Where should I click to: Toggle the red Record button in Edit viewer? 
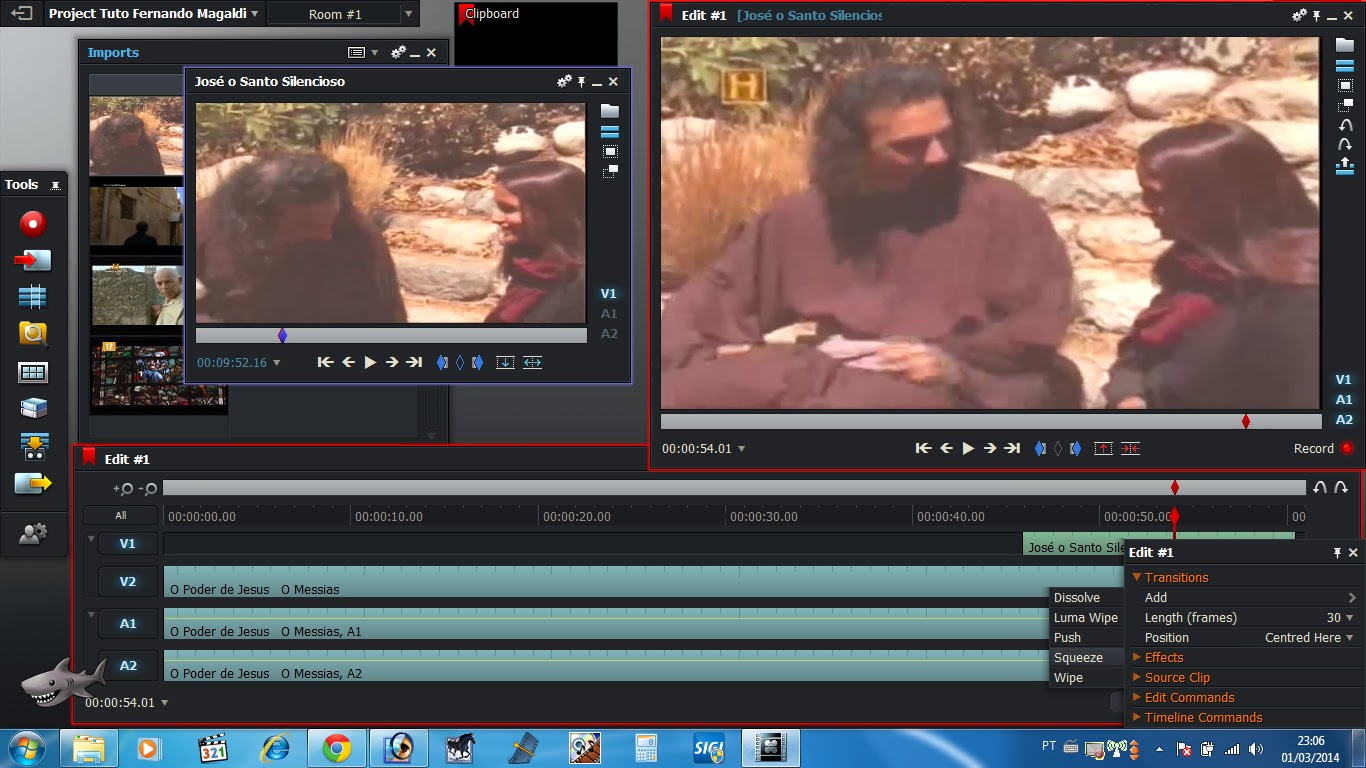pyautogui.click(x=1347, y=448)
